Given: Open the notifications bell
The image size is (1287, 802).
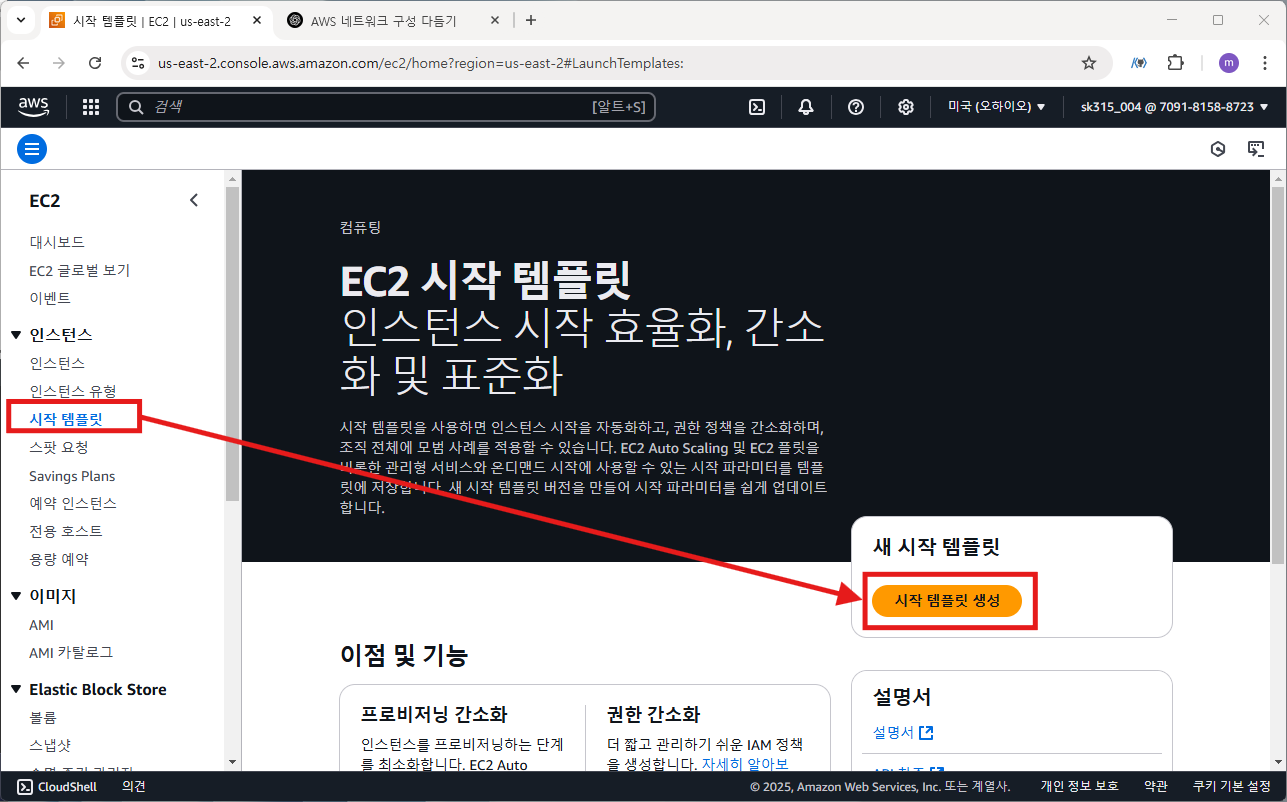Looking at the screenshot, I should [806, 107].
